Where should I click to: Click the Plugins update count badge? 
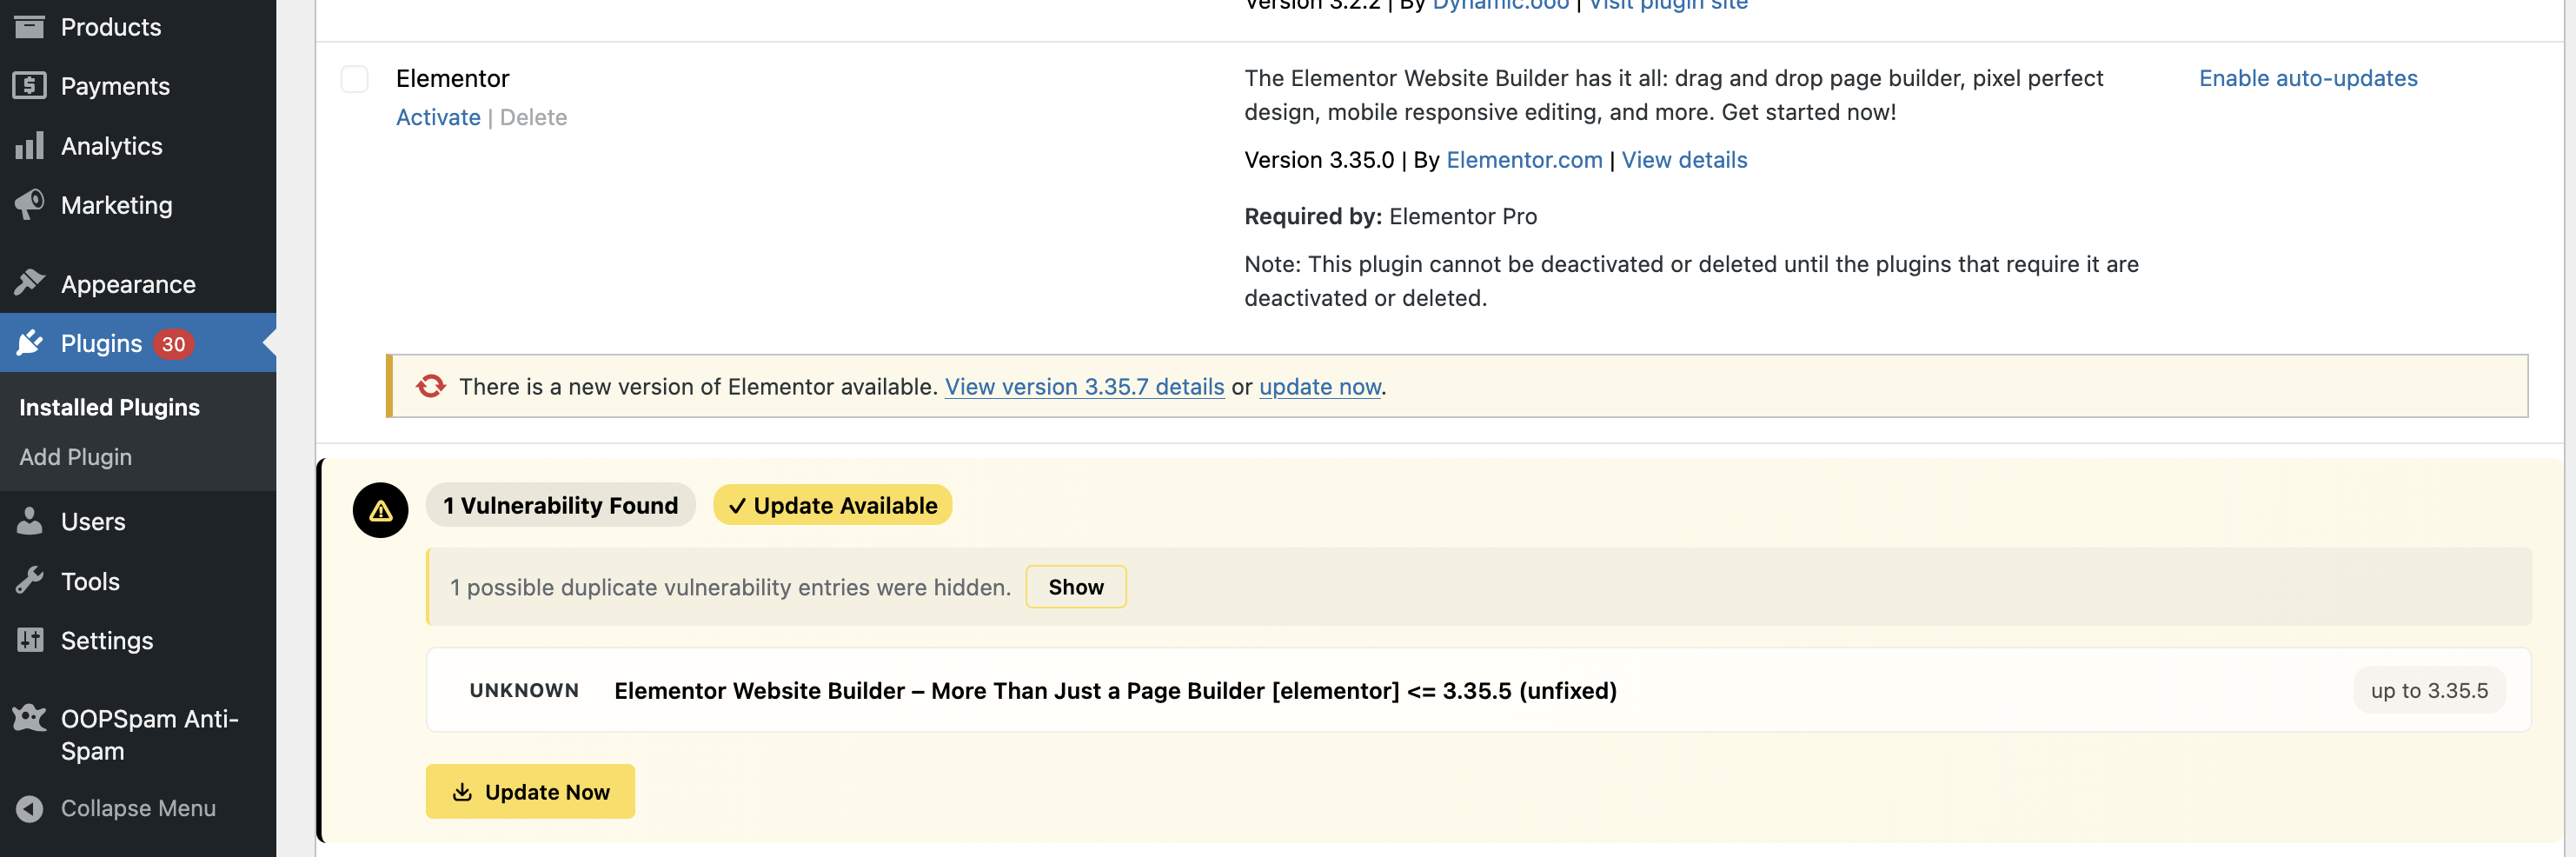pos(173,344)
